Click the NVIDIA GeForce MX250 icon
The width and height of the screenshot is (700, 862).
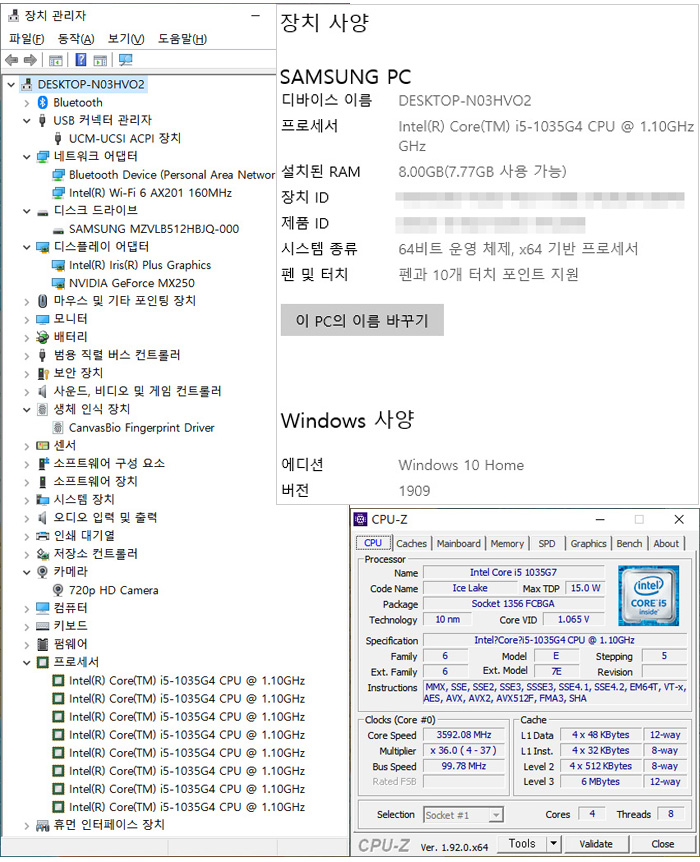(x=58, y=283)
